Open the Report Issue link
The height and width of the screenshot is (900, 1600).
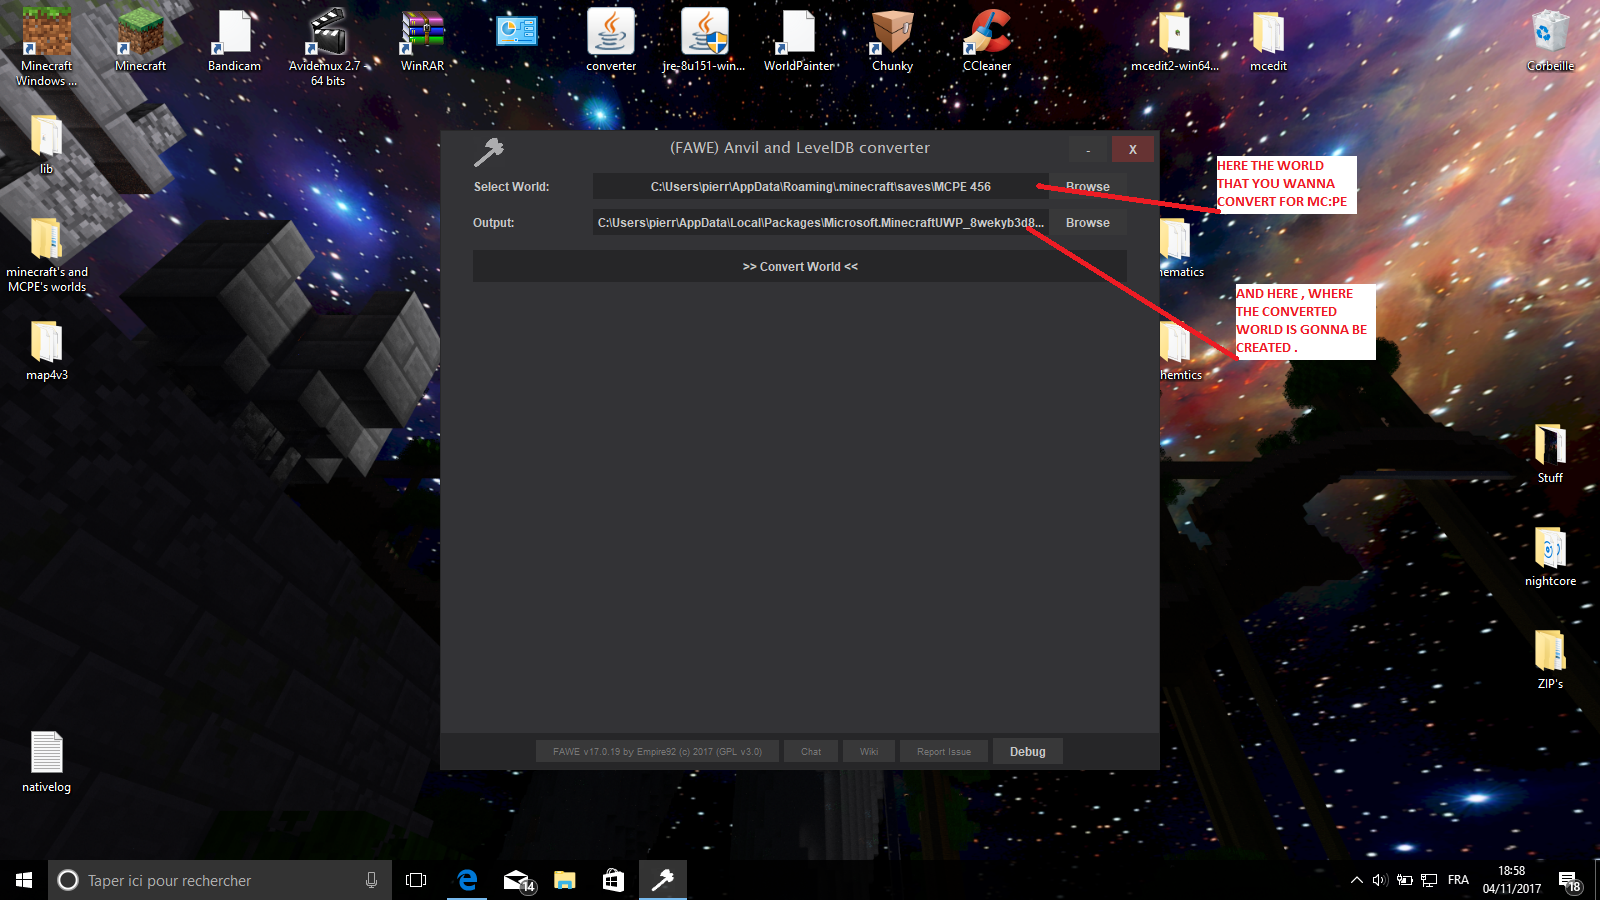(944, 752)
